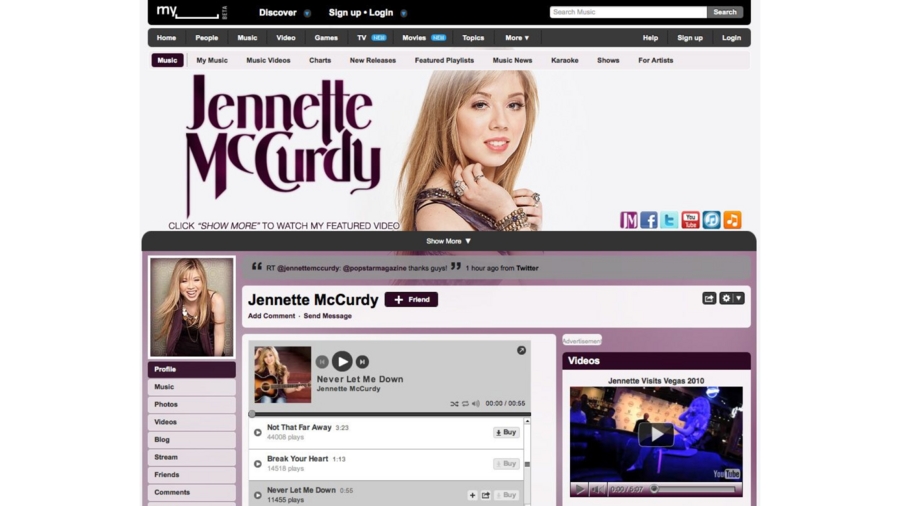Expand the Show More banner bar

(449, 241)
